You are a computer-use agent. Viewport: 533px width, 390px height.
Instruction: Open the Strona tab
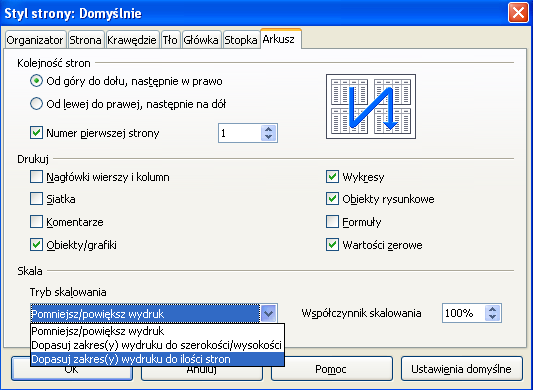click(86, 40)
